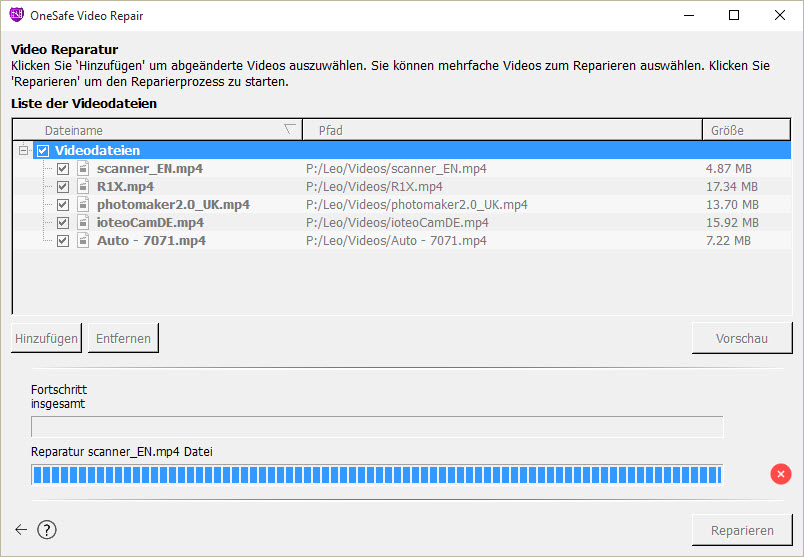The height and width of the screenshot is (557, 804).
Task: Click the 17.34 MB size value
Action: pyautogui.click(x=732, y=187)
